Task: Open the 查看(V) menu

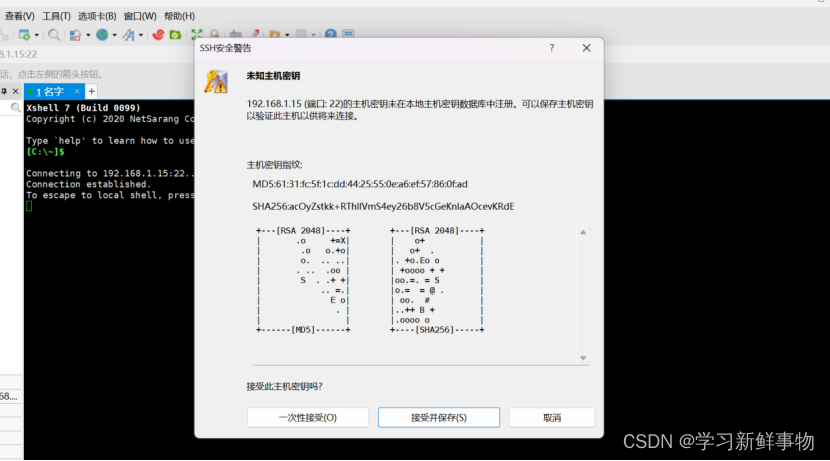Action: [x=20, y=16]
